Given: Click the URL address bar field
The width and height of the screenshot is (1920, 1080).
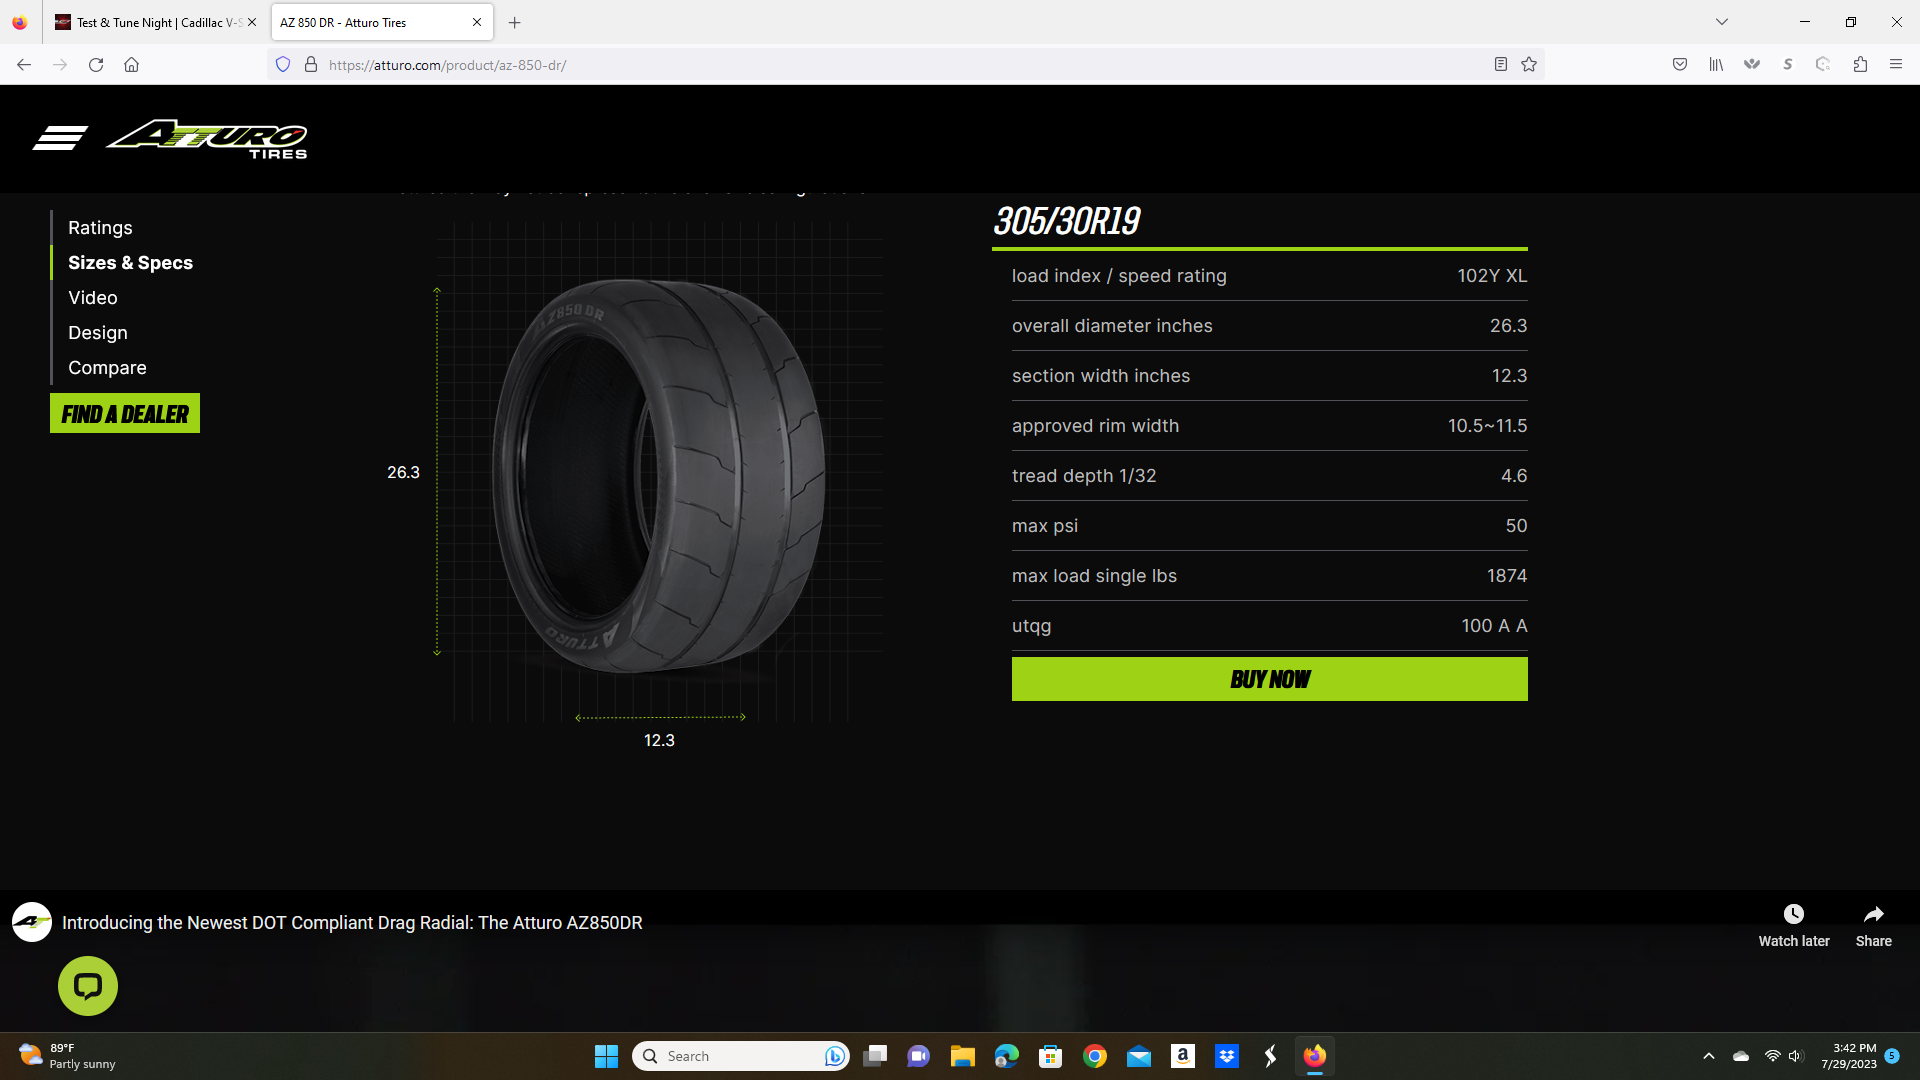Looking at the screenshot, I should [x=900, y=65].
